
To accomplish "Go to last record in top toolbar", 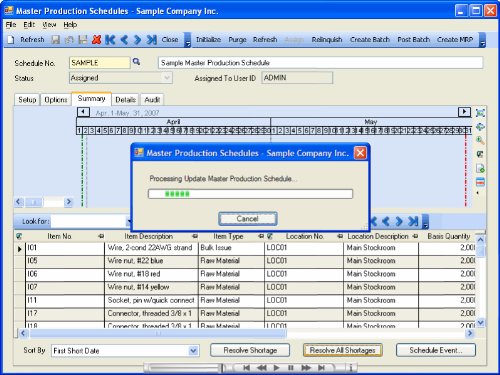I will pyautogui.click(x=152, y=40).
